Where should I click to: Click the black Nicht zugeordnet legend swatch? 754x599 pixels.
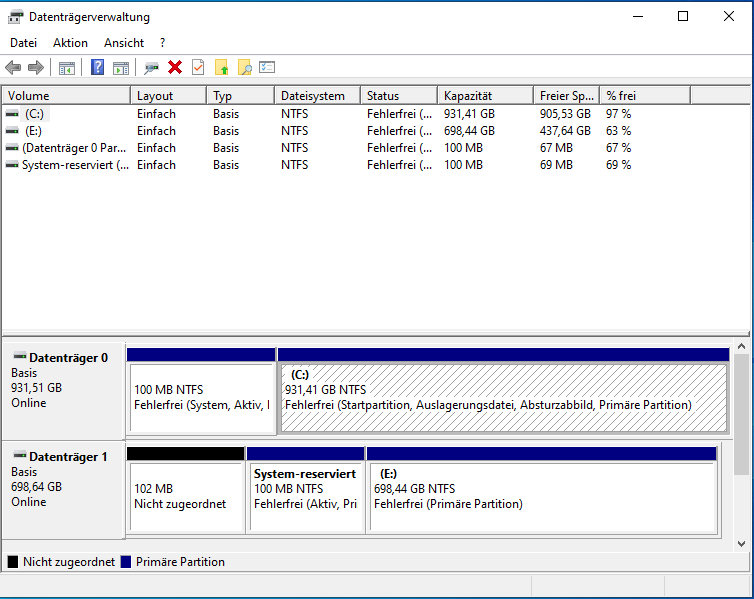(13, 562)
